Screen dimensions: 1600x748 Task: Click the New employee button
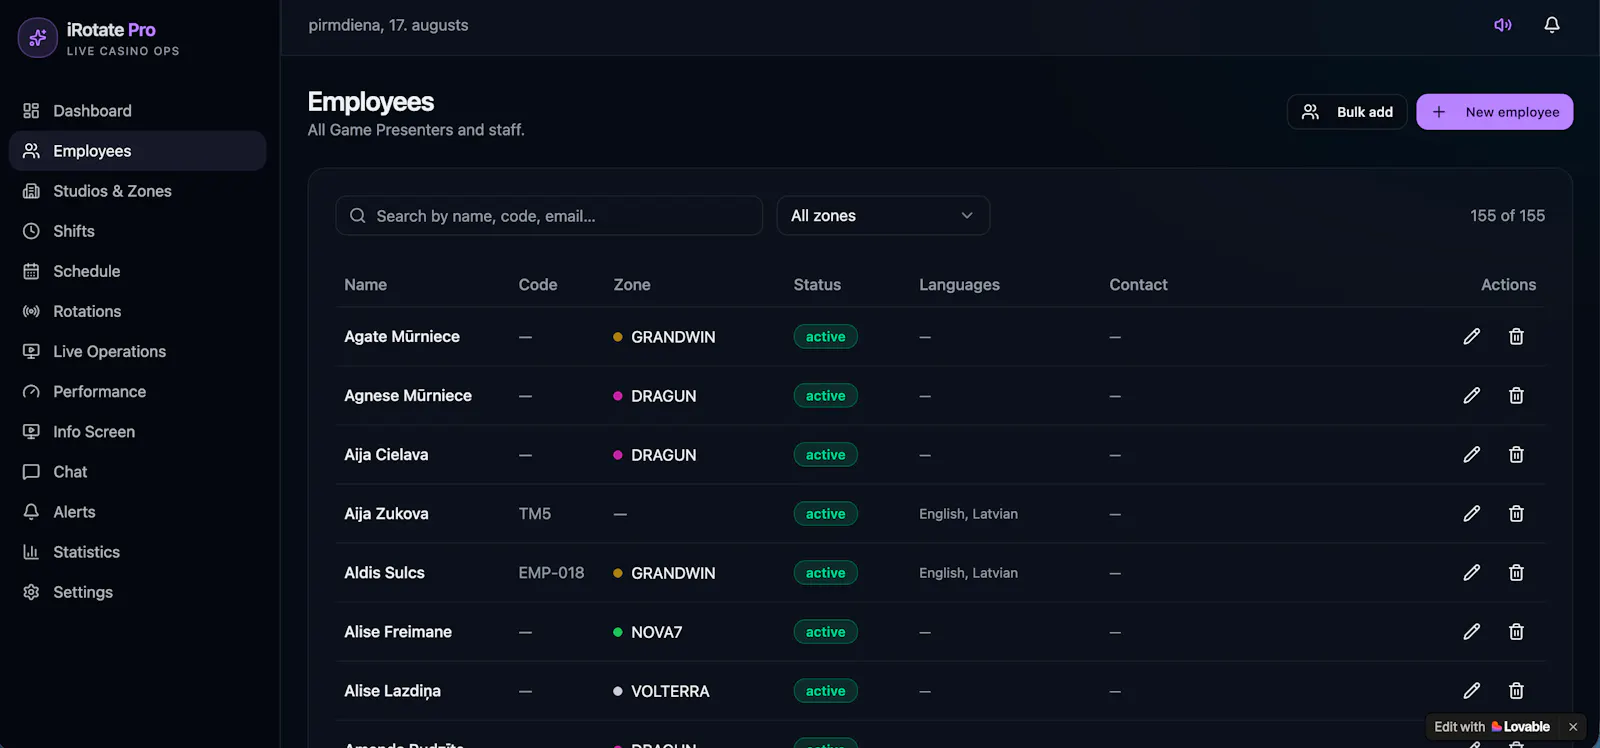(x=1495, y=112)
